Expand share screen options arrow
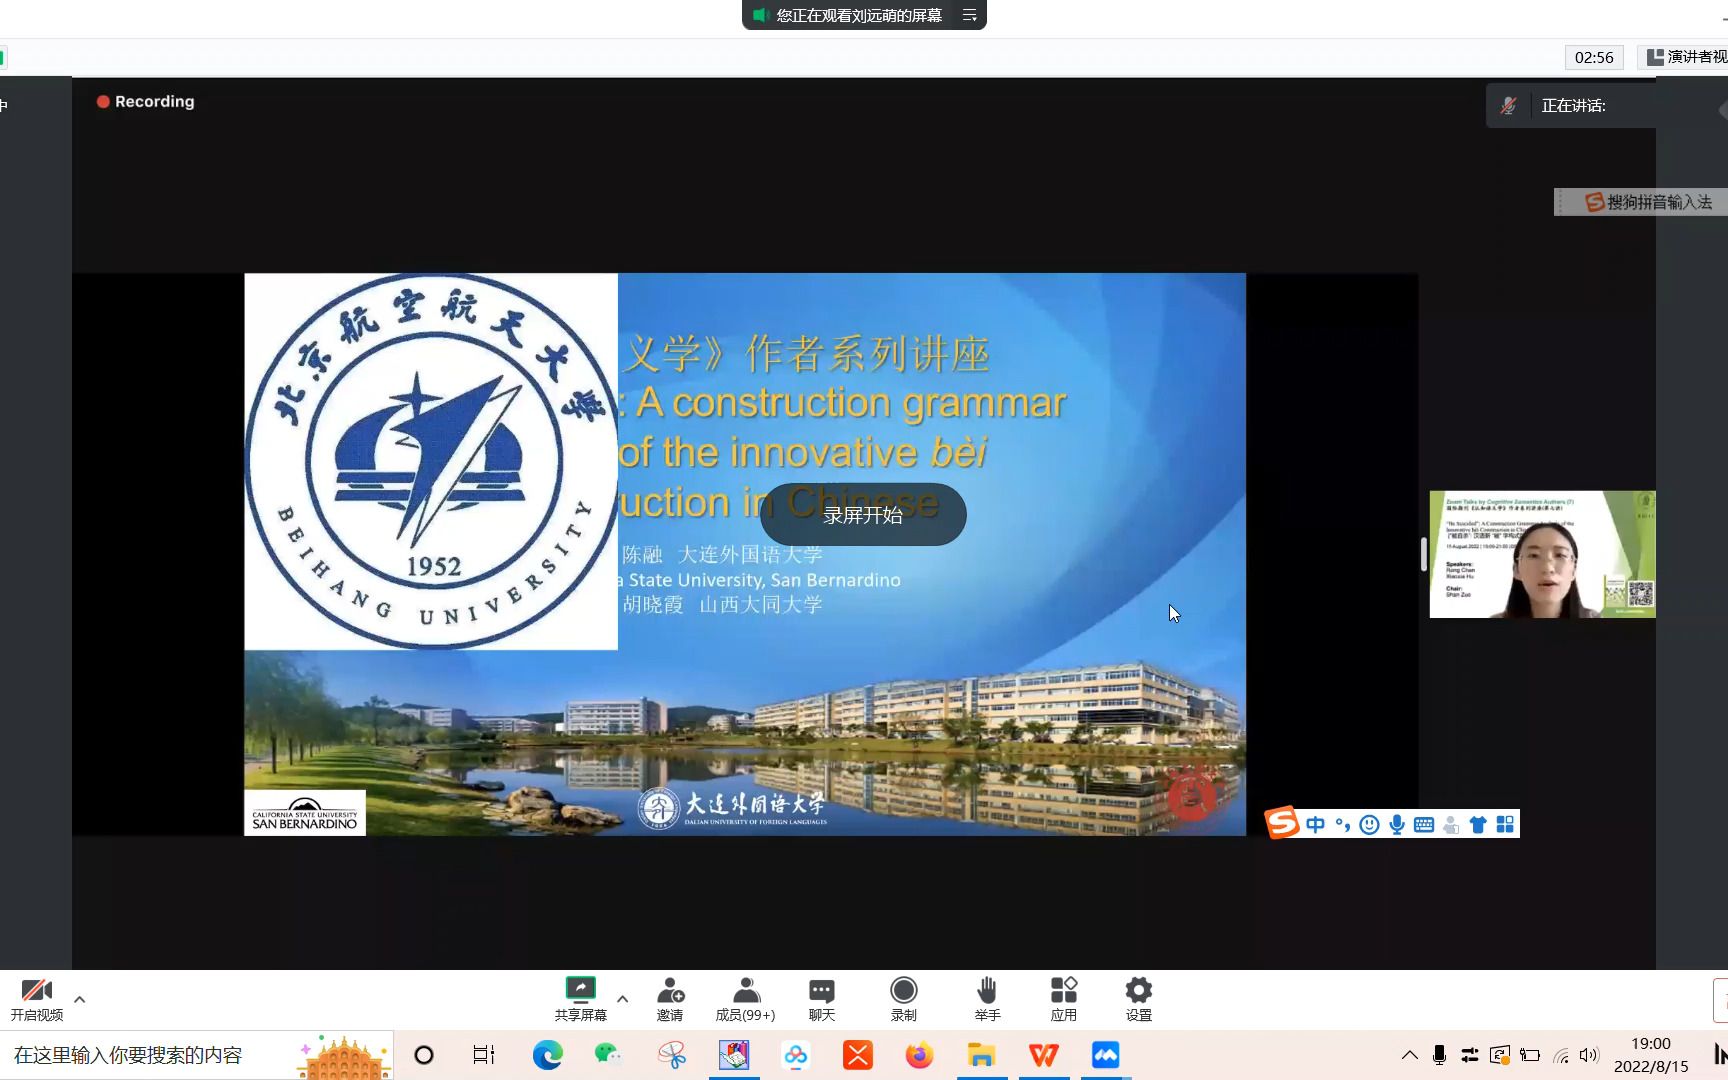 click(x=623, y=999)
